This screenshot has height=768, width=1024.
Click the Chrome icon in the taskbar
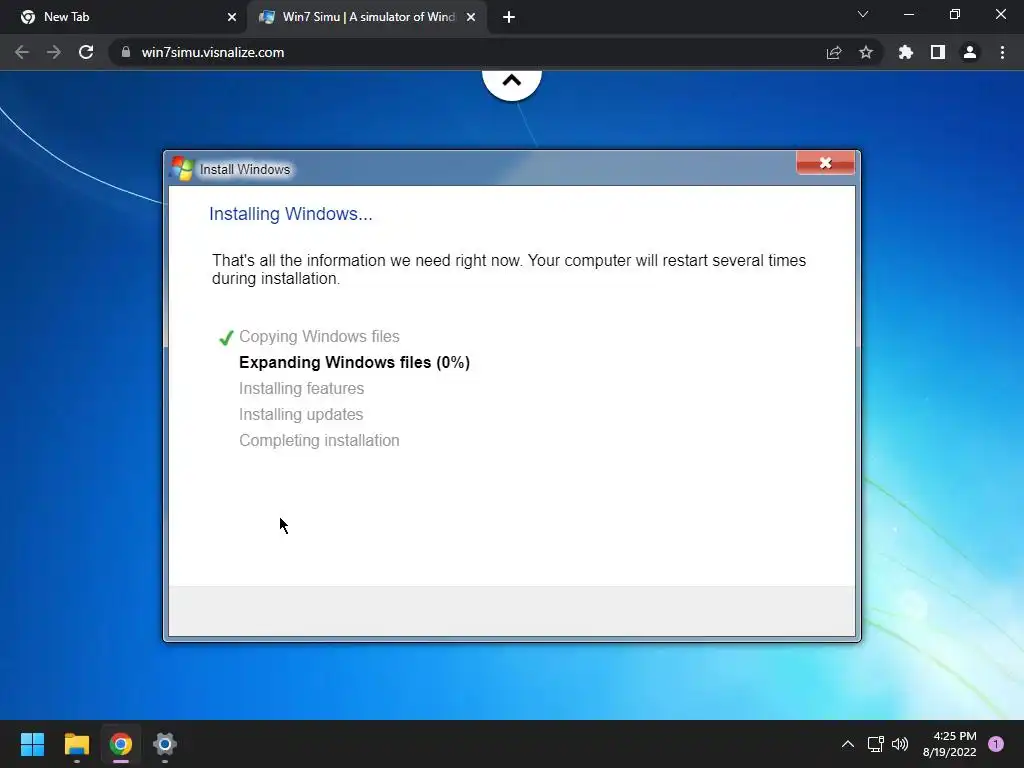pos(121,744)
